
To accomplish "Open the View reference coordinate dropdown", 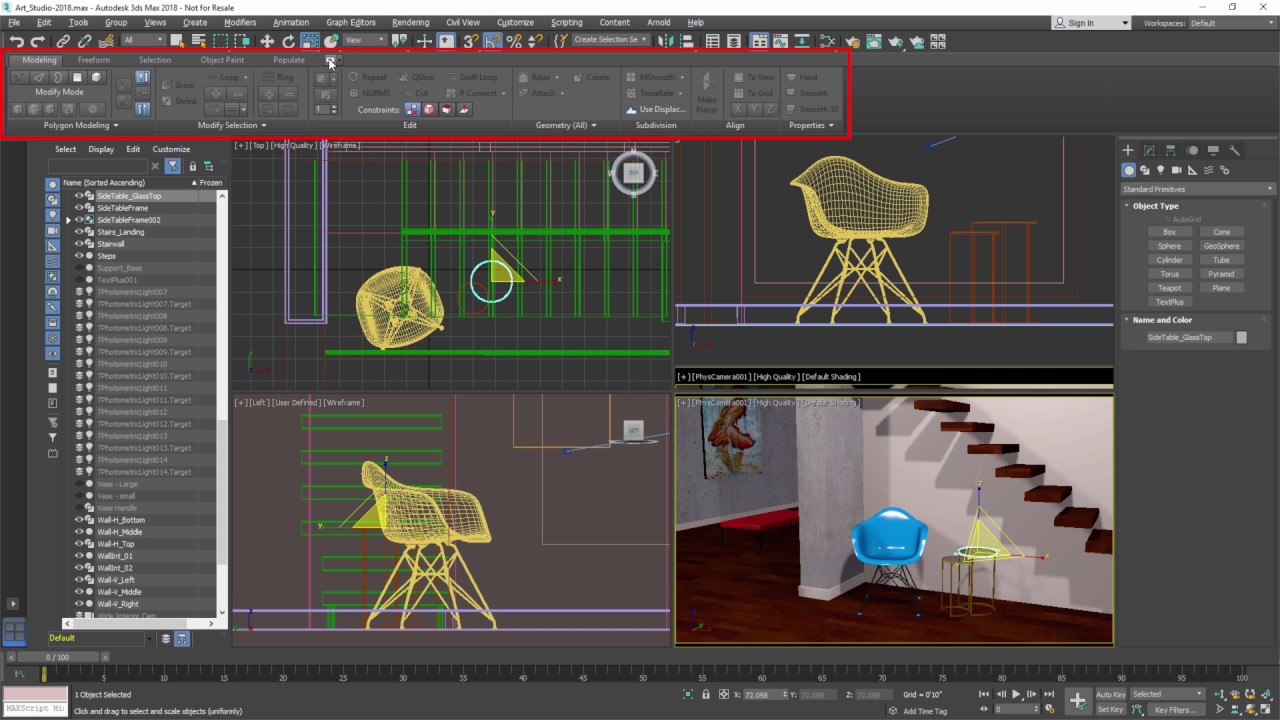I will coord(365,41).
